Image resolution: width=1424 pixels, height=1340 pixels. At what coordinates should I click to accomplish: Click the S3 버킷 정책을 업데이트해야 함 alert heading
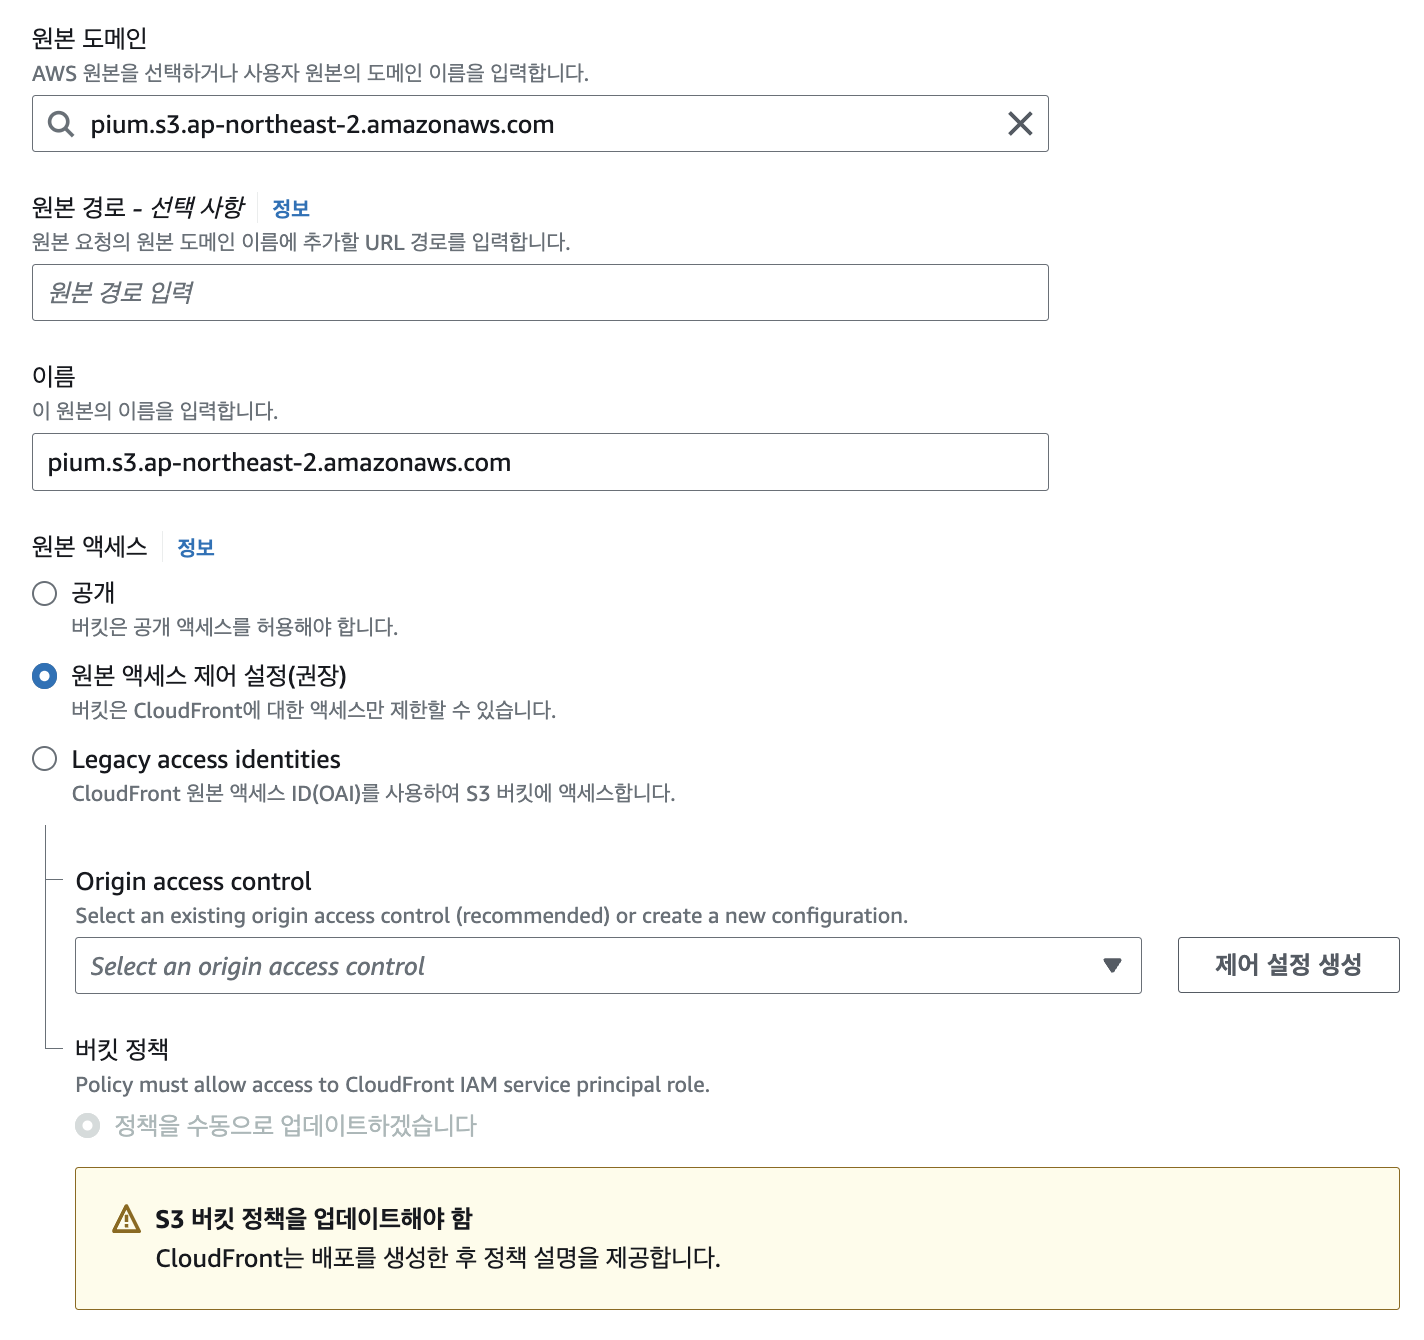(x=314, y=1219)
